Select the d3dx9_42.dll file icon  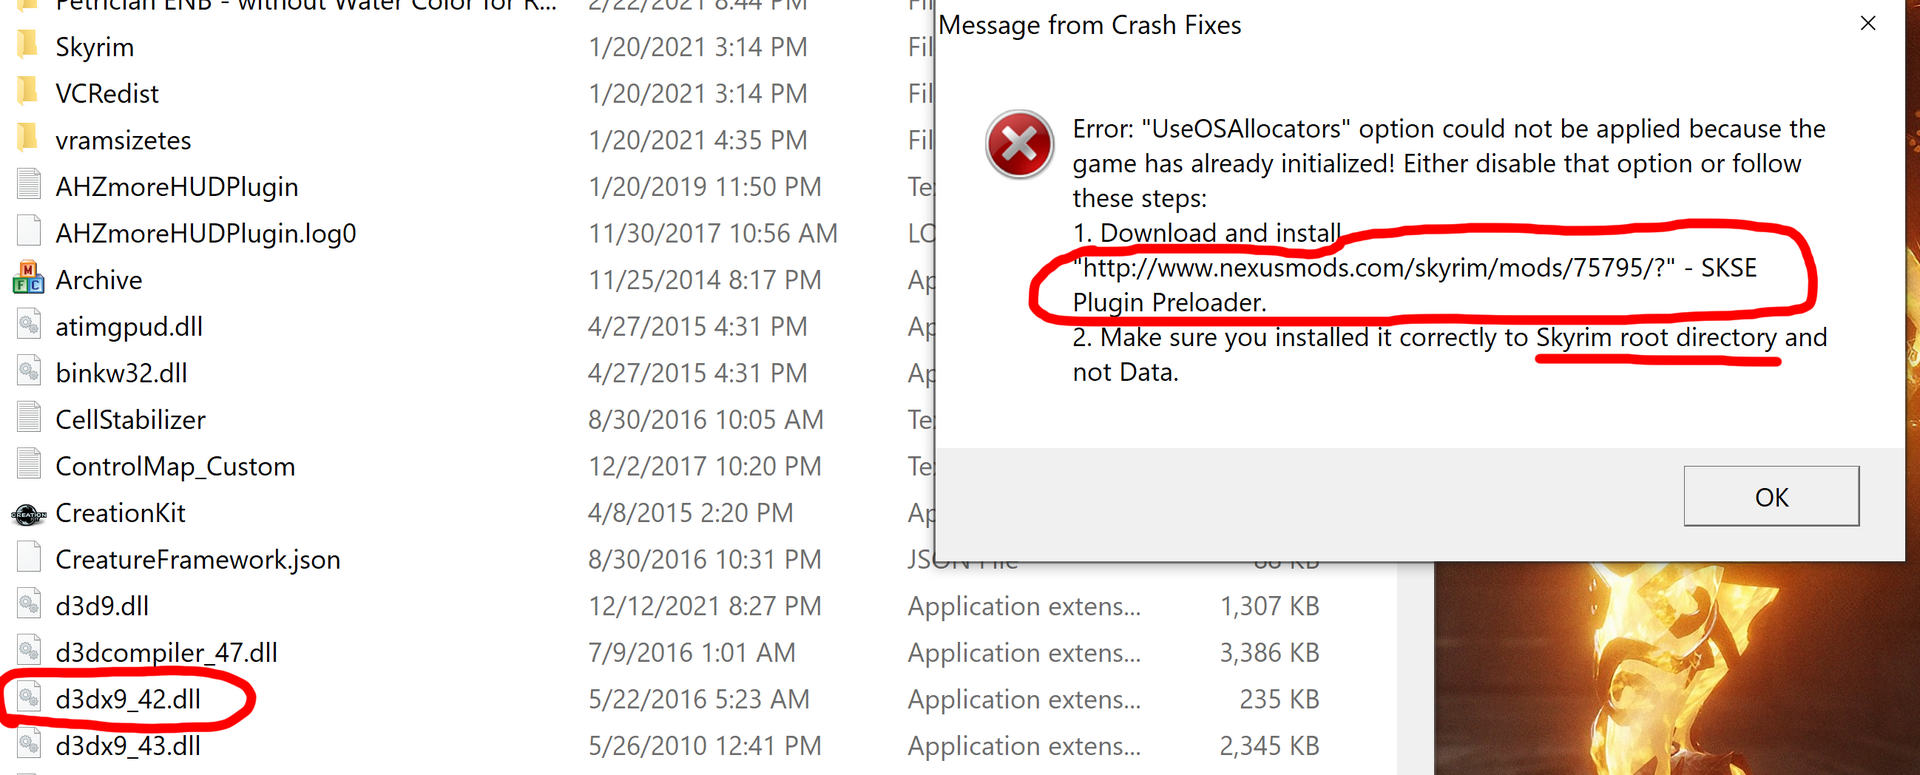coord(29,697)
